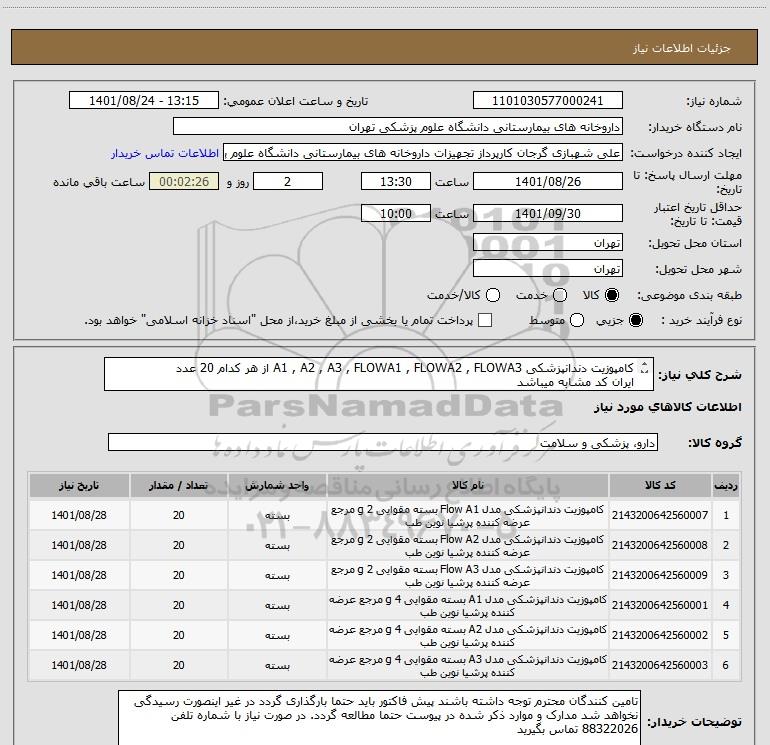This screenshot has width=770, height=745.
Task: Click the شماره نیاز field 1101030577000241
Action: coord(548,101)
